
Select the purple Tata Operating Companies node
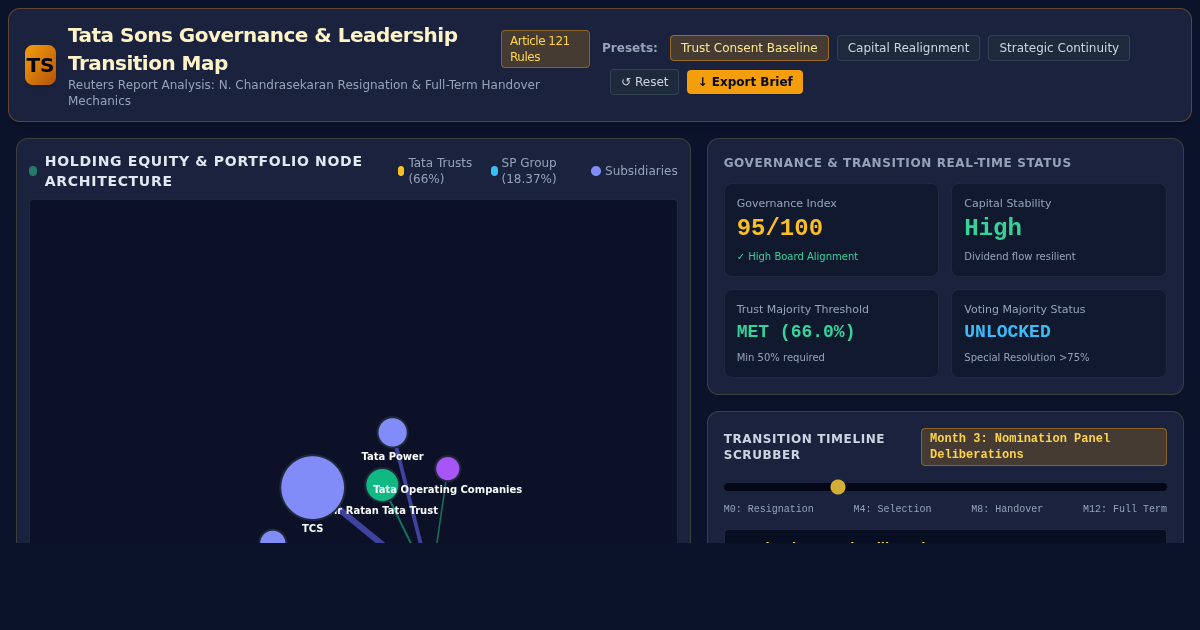pyautogui.click(x=447, y=468)
